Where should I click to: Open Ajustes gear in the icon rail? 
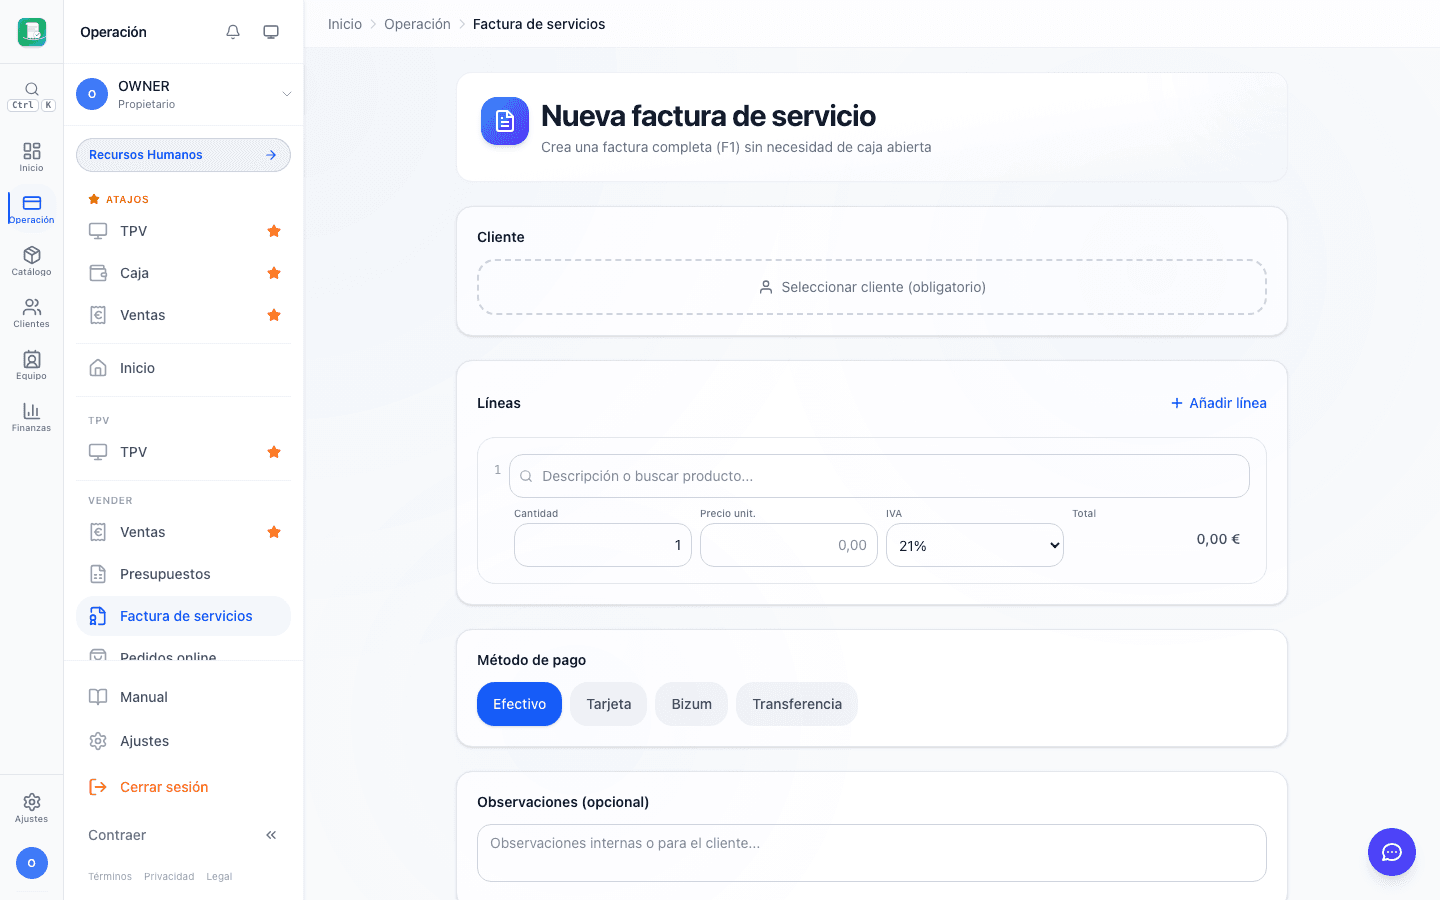(x=32, y=808)
